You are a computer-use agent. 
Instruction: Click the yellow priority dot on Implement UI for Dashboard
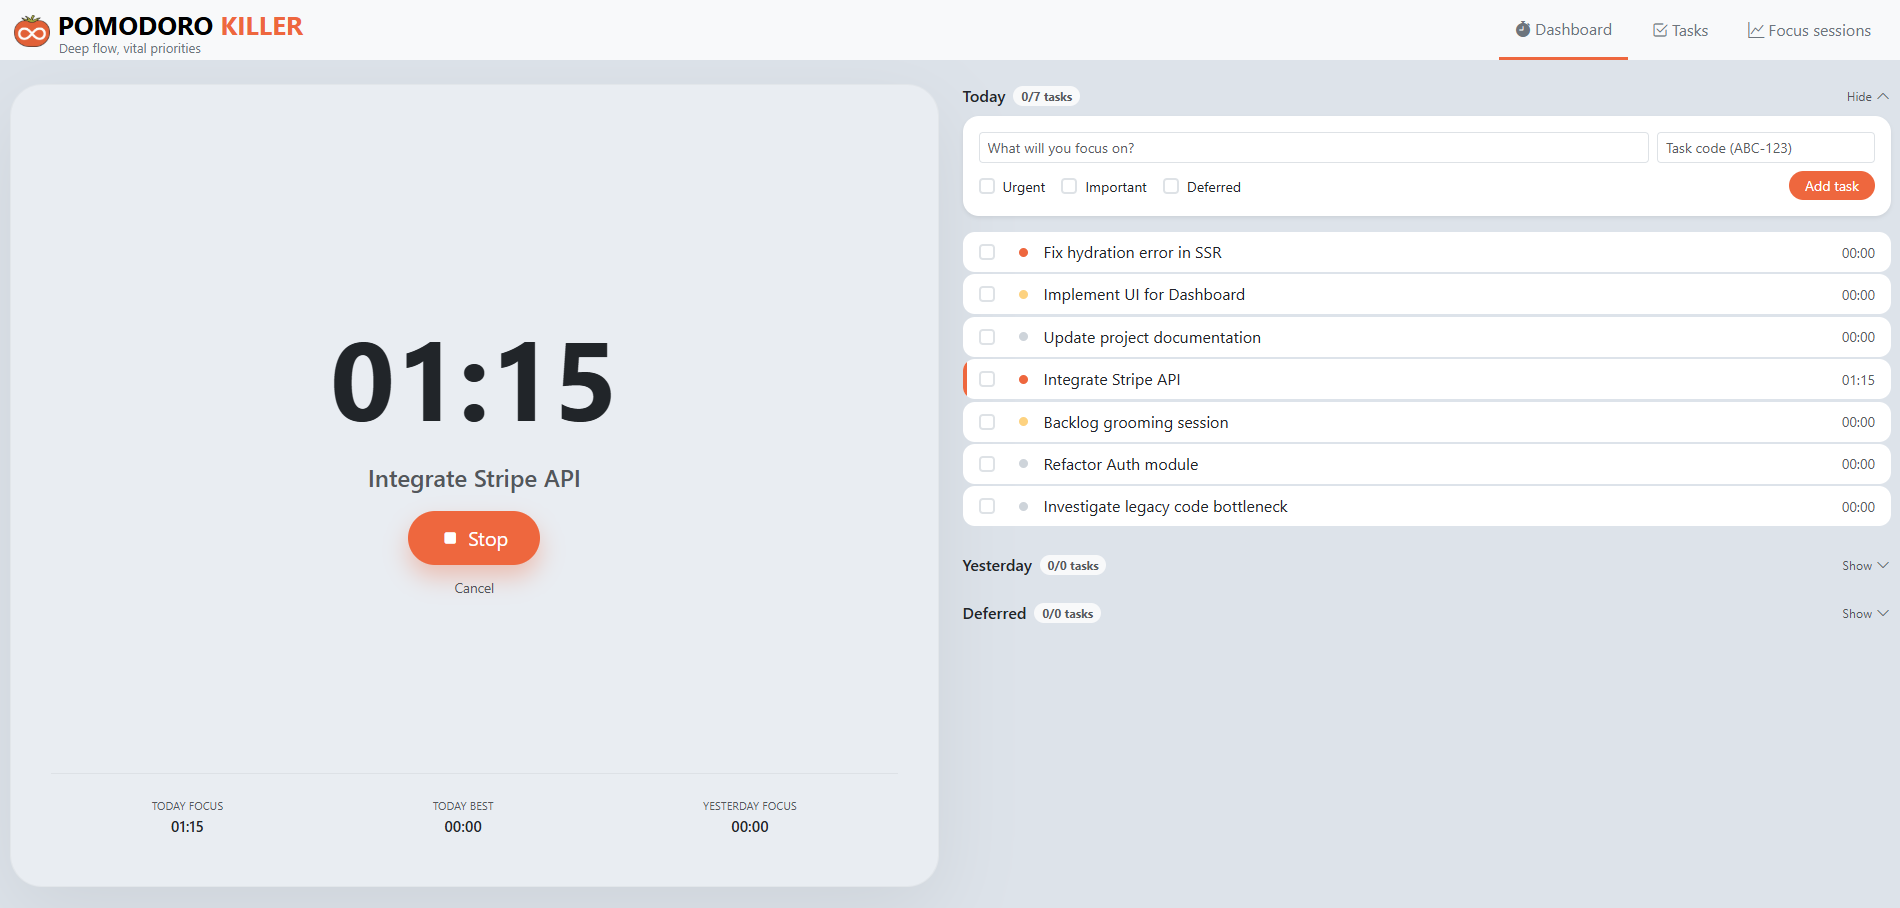[1023, 295]
